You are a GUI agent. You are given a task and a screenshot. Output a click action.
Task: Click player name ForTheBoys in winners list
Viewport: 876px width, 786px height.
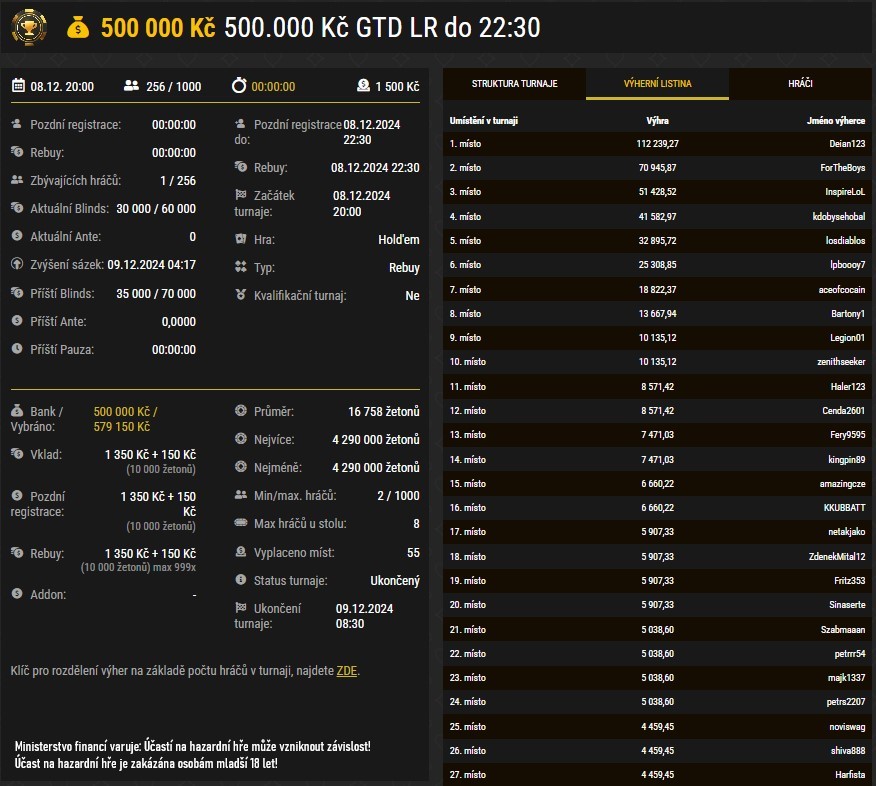tap(841, 168)
